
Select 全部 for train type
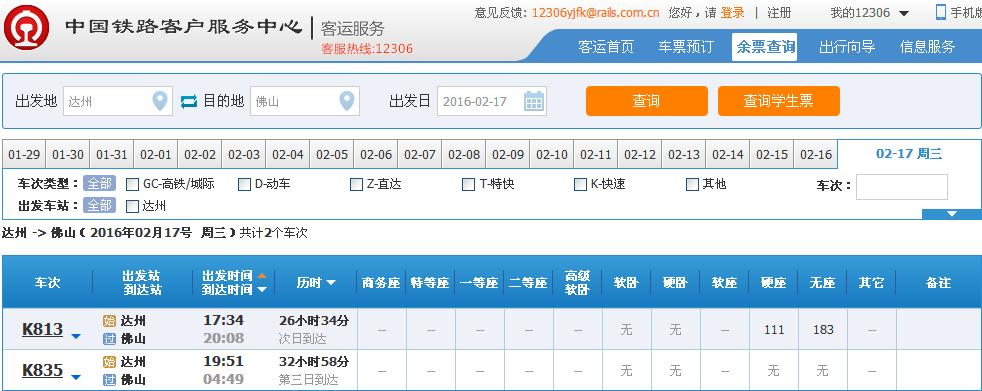pyautogui.click(x=99, y=184)
